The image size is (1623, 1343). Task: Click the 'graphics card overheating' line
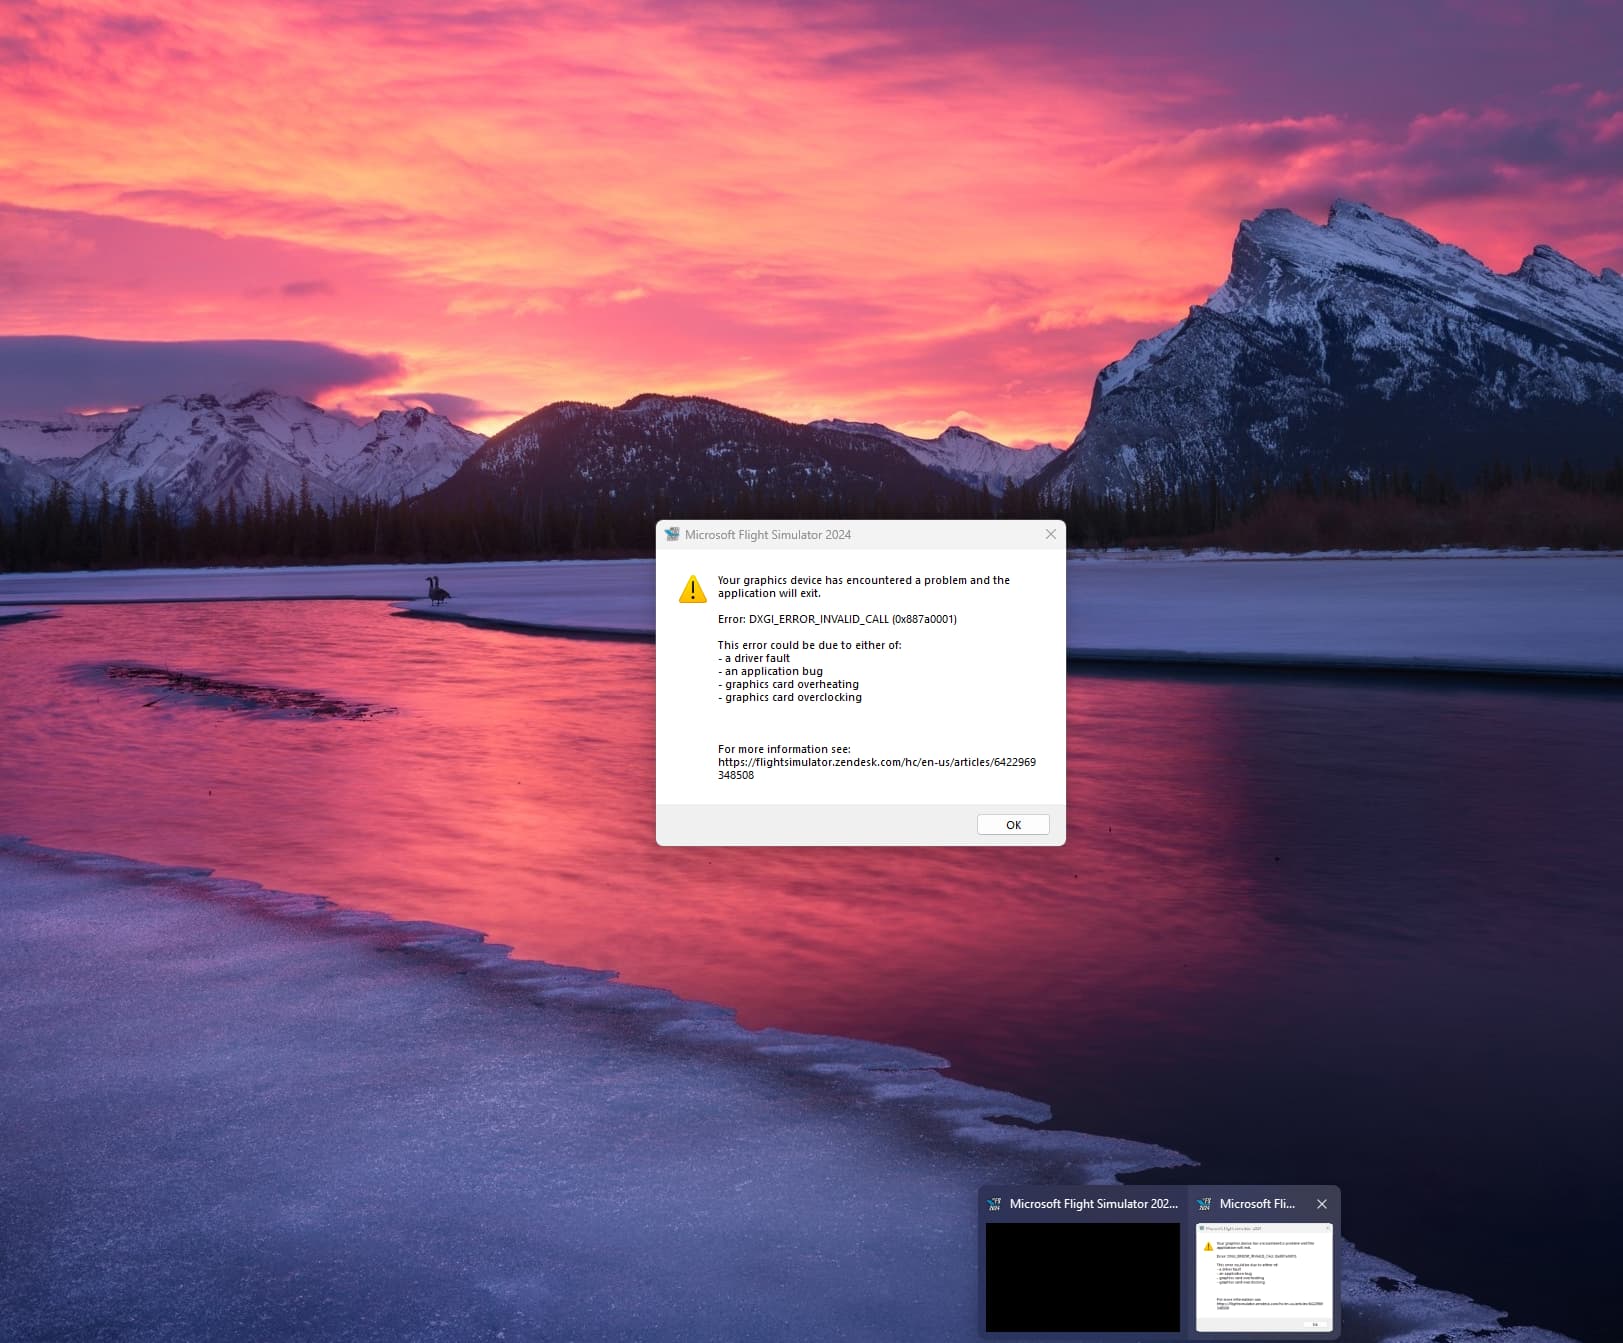point(788,685)
